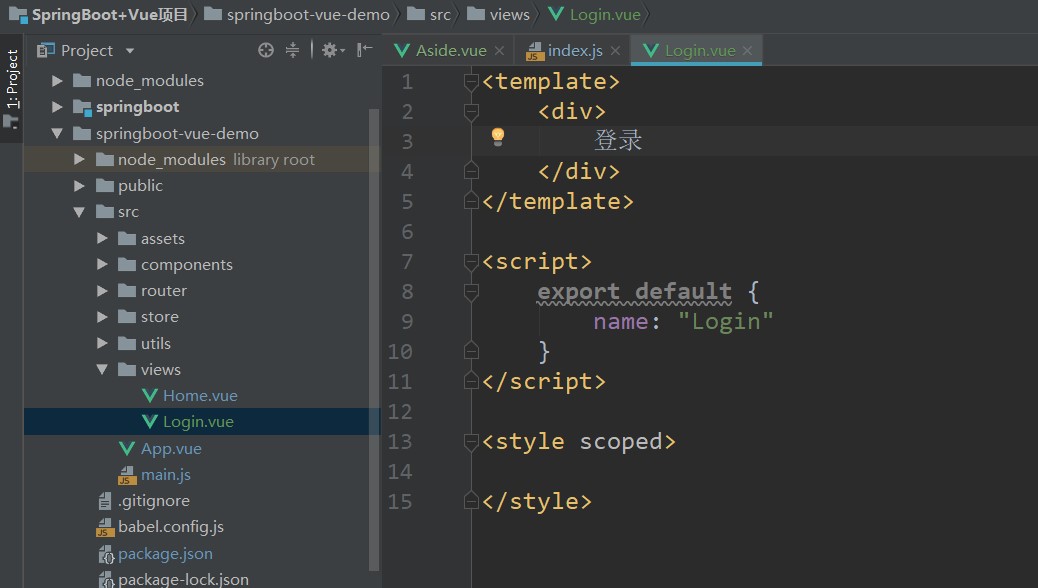The width and height of the screenshot is (1038, 588).
Task: Click export default keyword on line 8
Action: pyautogui.click(x=634, y=292)
